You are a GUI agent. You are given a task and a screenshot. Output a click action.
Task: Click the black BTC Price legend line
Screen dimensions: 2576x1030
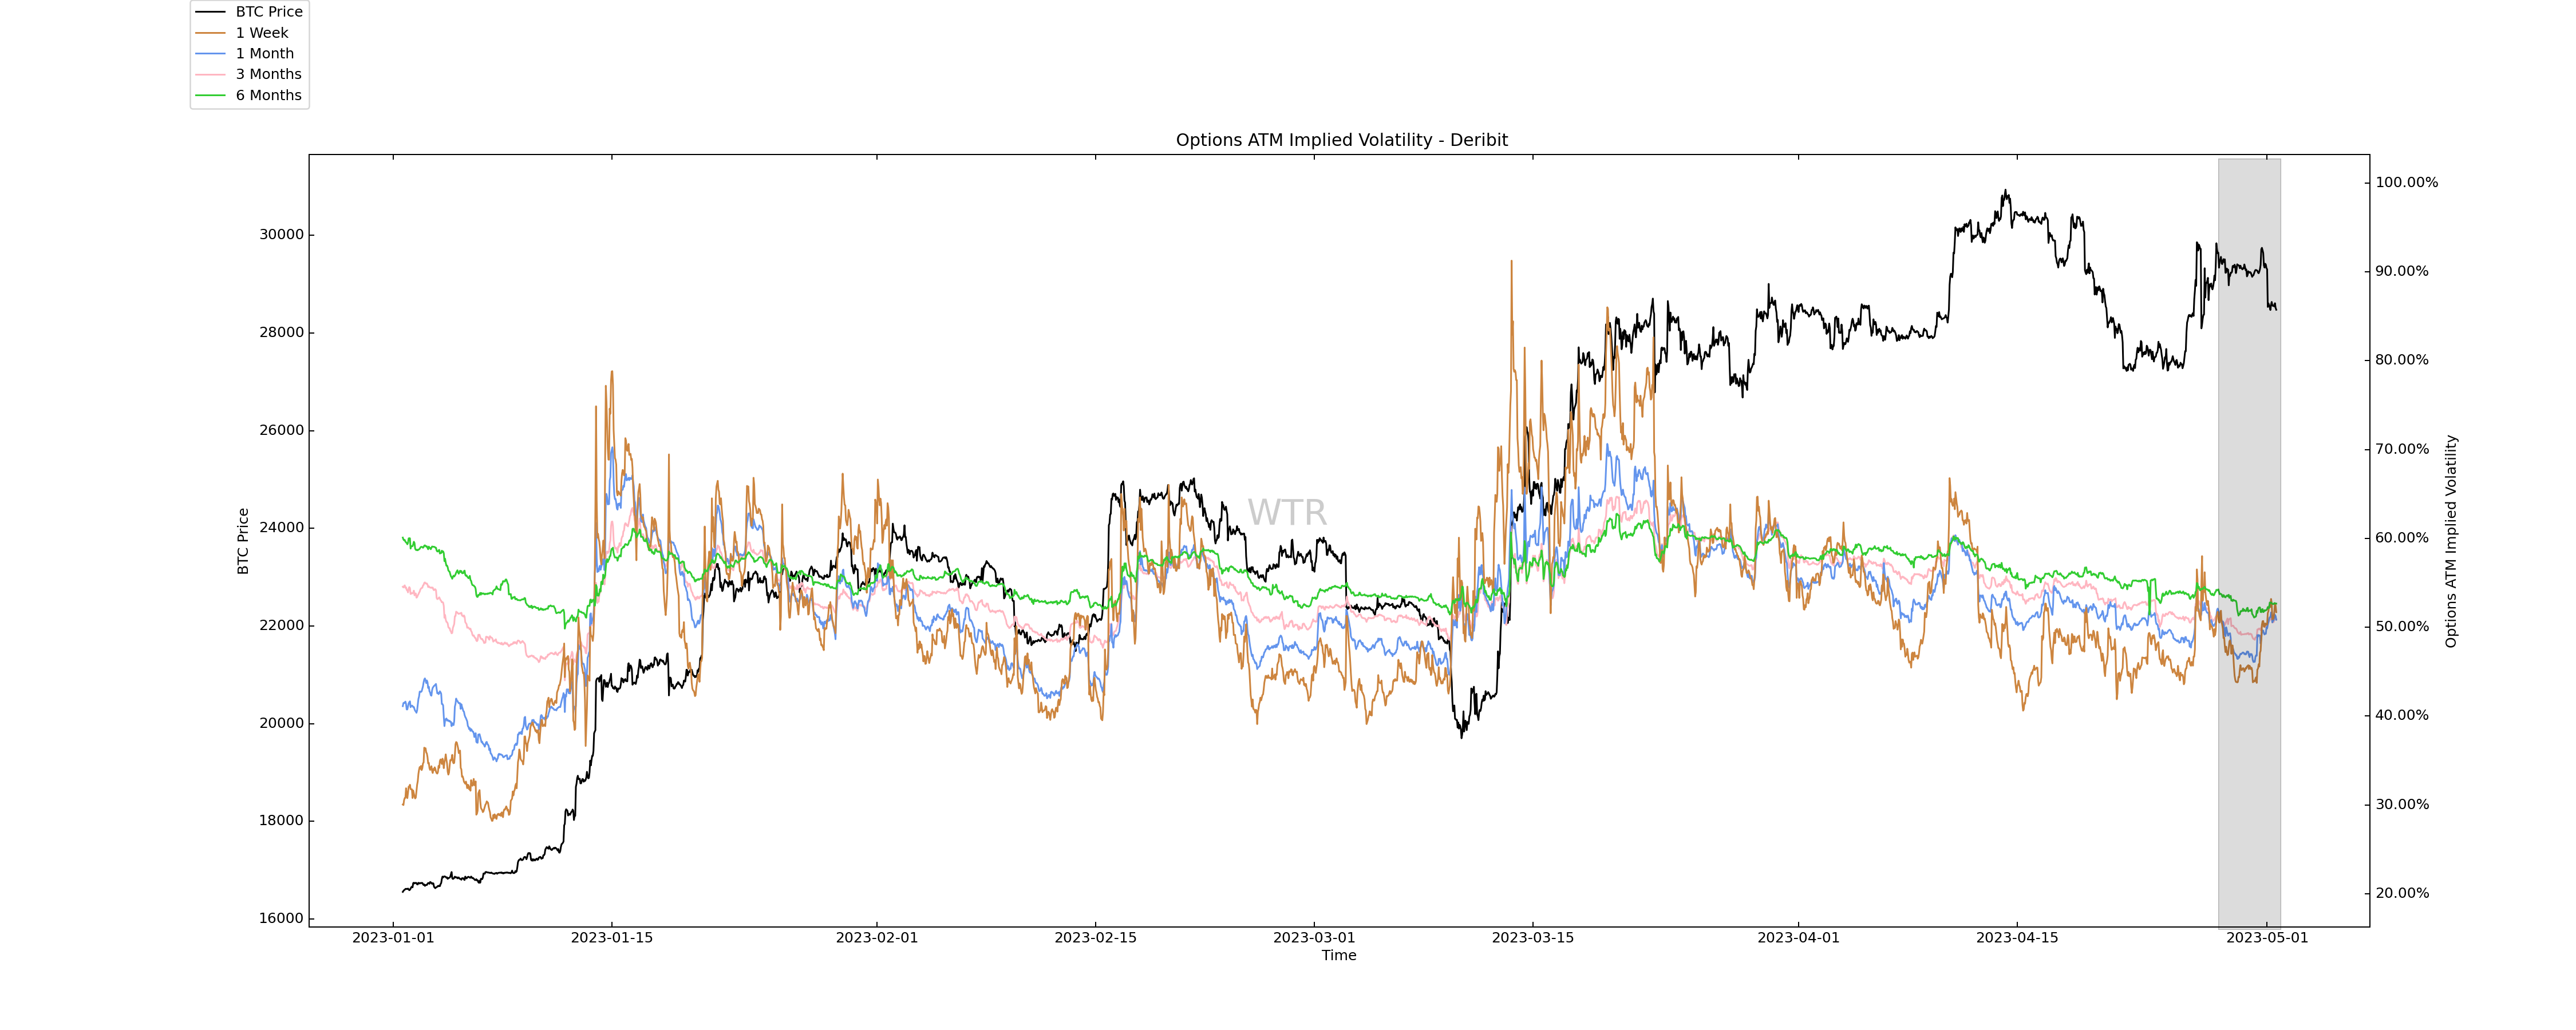pos(210,12)
